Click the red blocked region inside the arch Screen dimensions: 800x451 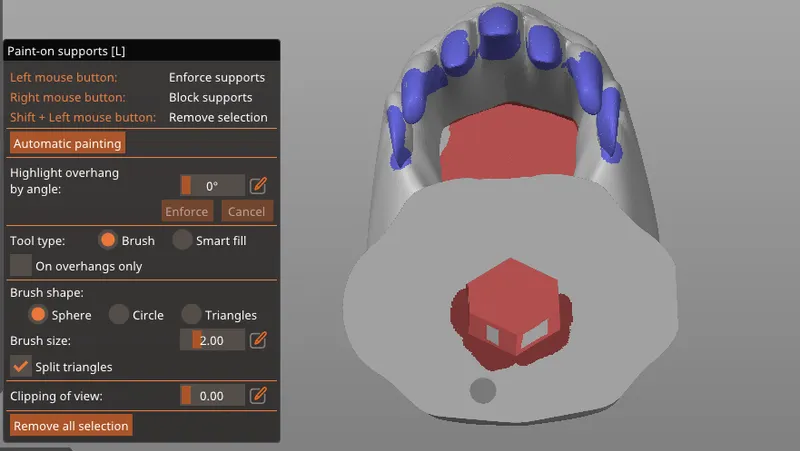click(510, 145)
